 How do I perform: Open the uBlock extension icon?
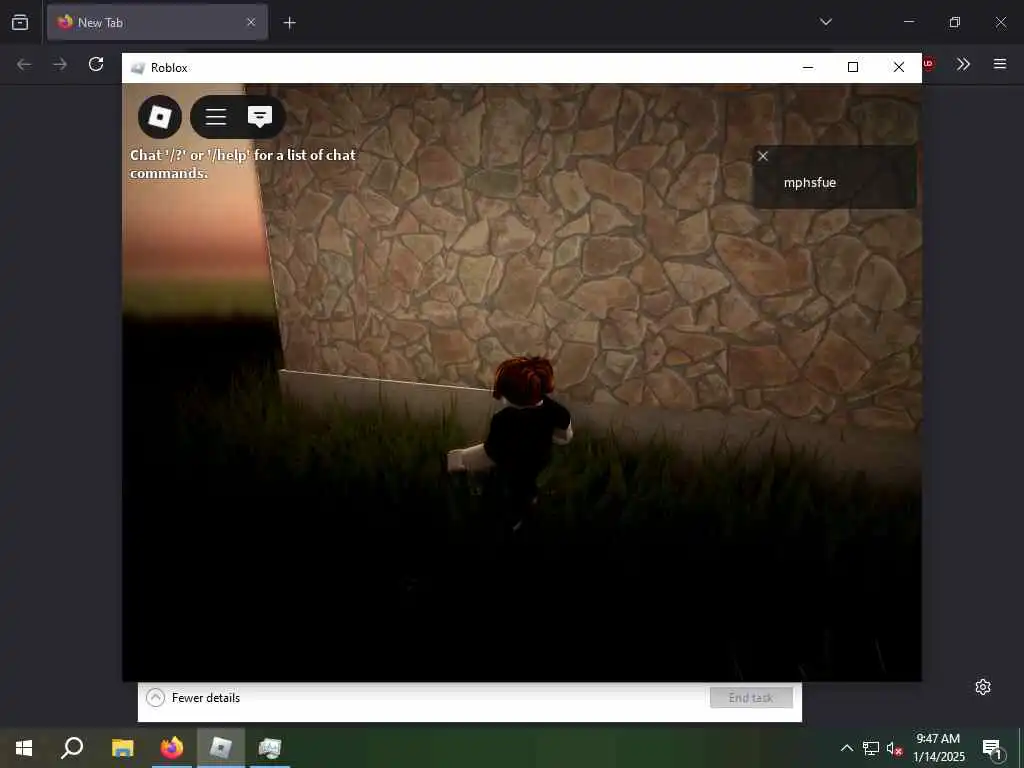click(x=929, y=64)
